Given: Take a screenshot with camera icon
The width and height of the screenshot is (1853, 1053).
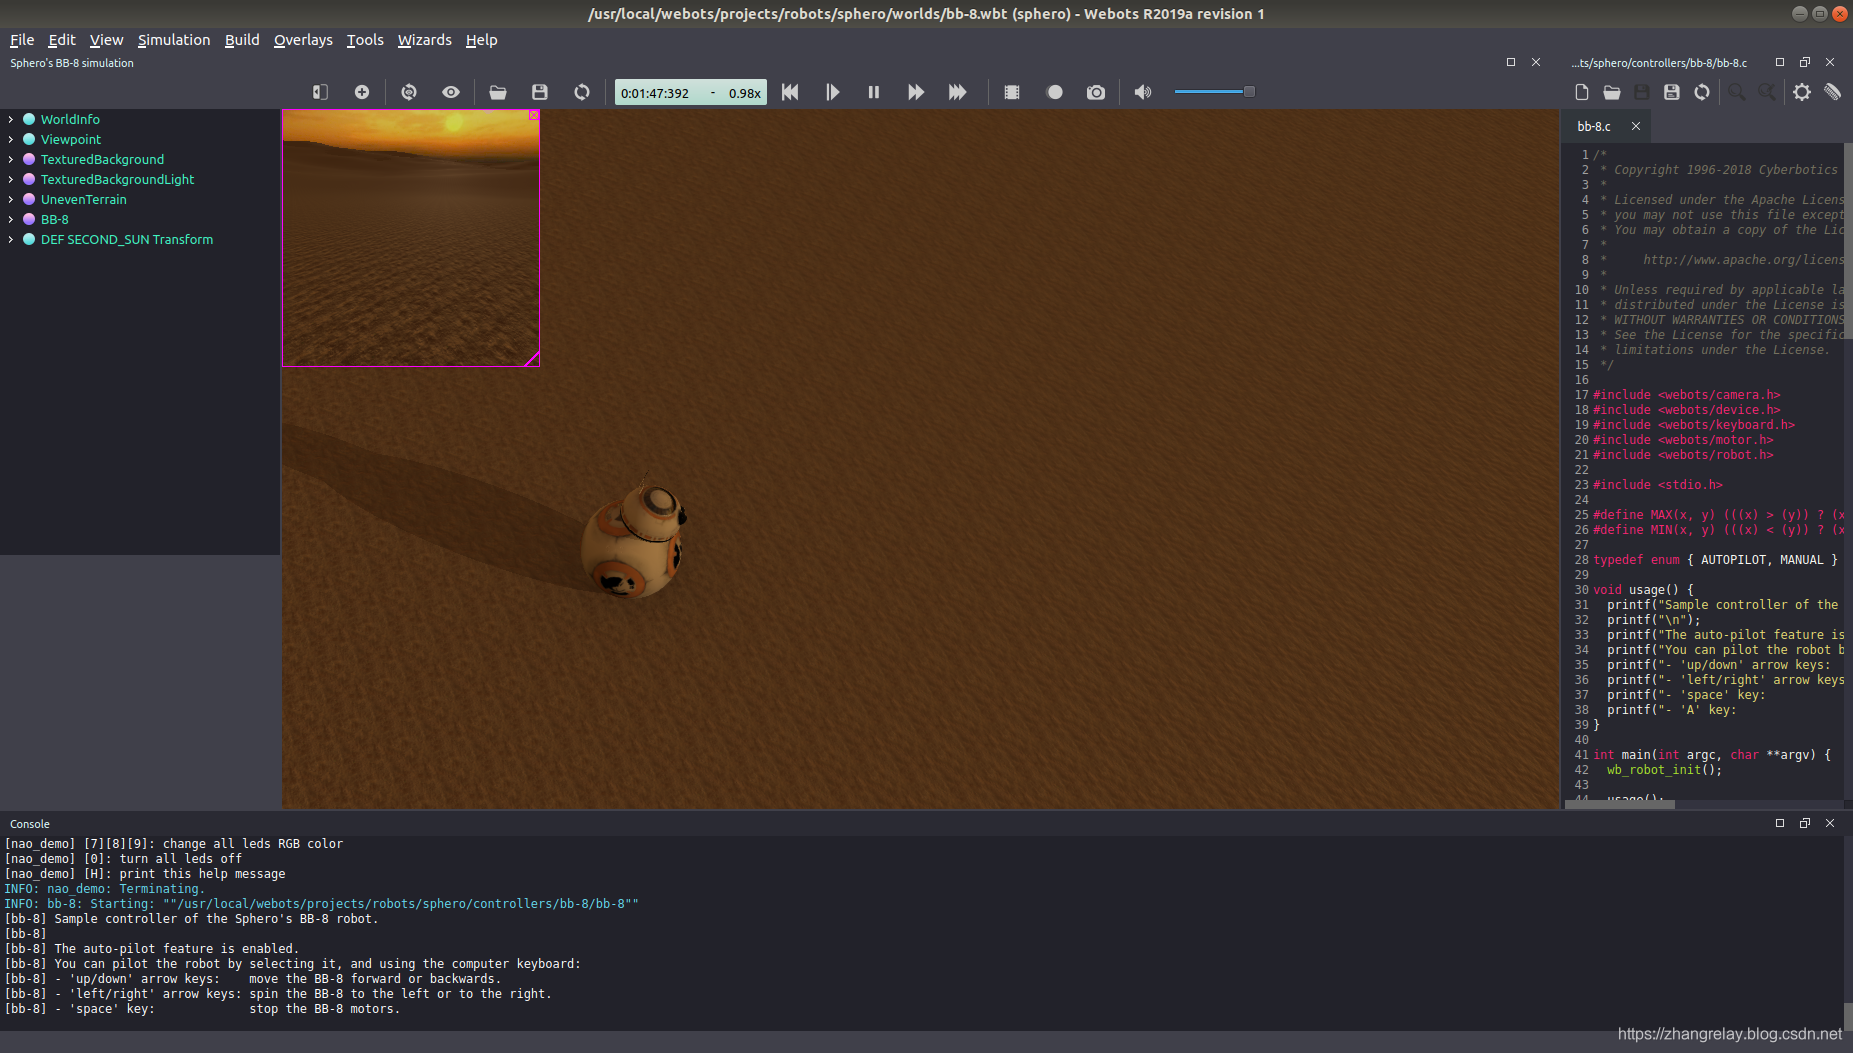Looking at the screenshot, I should pyautogui.click(x=1096, y=92).
